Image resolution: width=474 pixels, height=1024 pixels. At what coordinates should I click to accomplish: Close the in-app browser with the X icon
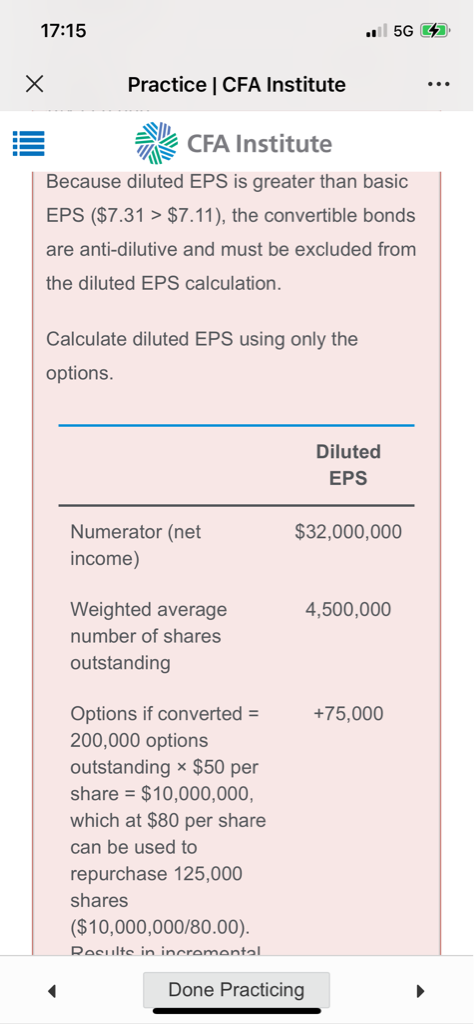point(35,84)
